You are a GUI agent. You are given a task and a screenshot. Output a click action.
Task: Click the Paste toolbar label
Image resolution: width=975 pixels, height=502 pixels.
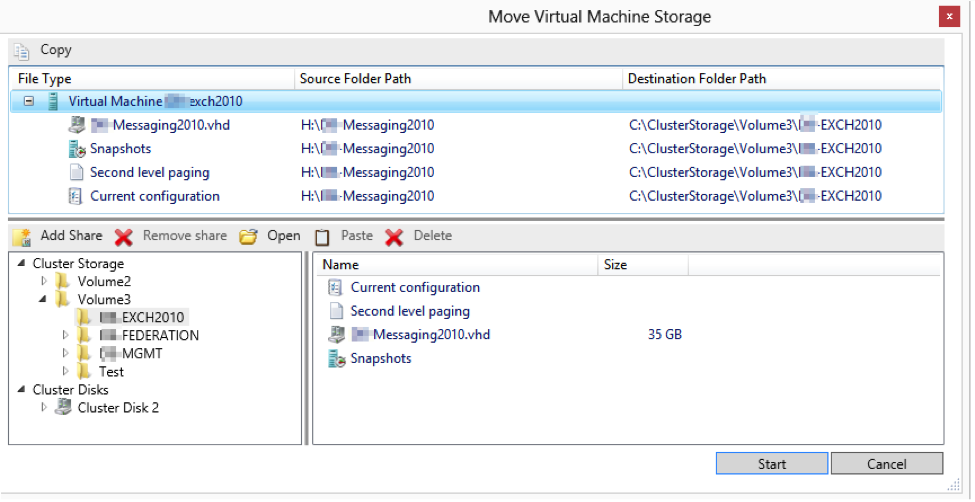point(357,235)
